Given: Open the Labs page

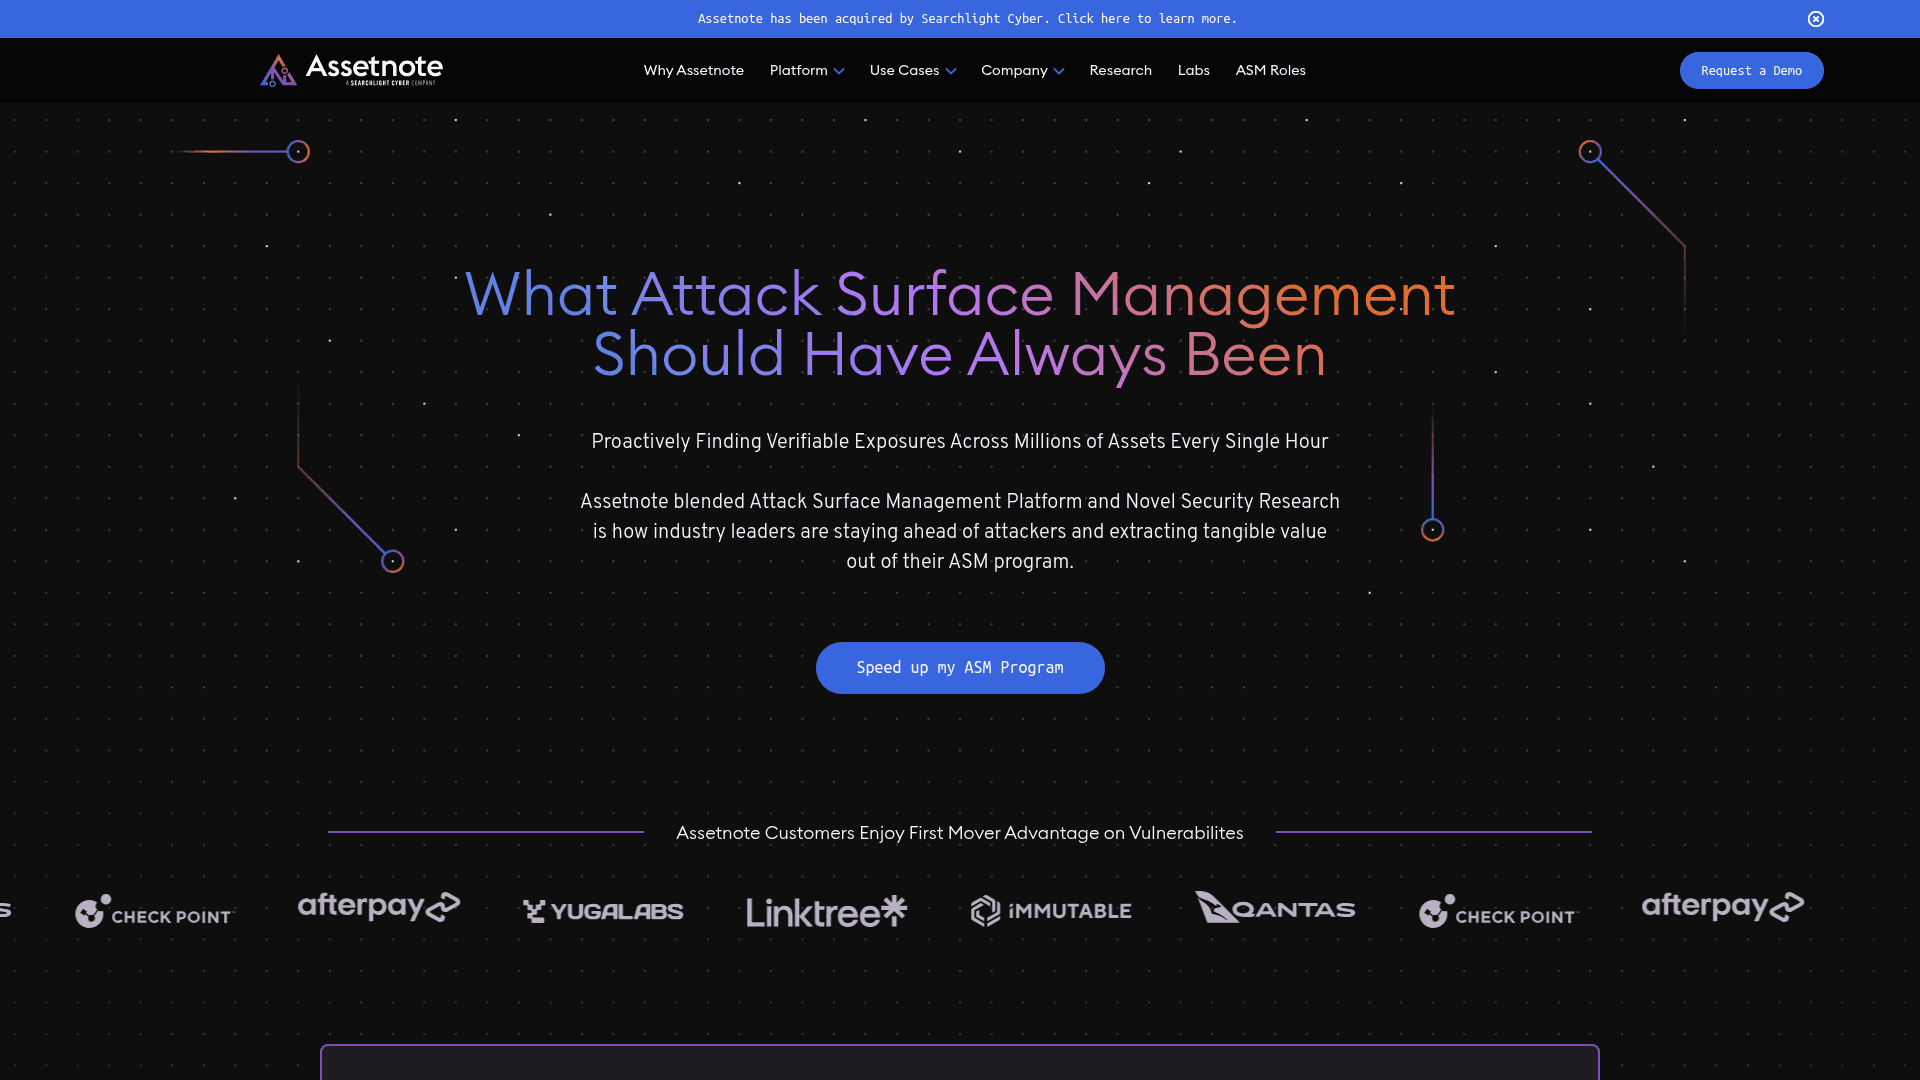Looking at the screenshot, I should pos(1193,70).
